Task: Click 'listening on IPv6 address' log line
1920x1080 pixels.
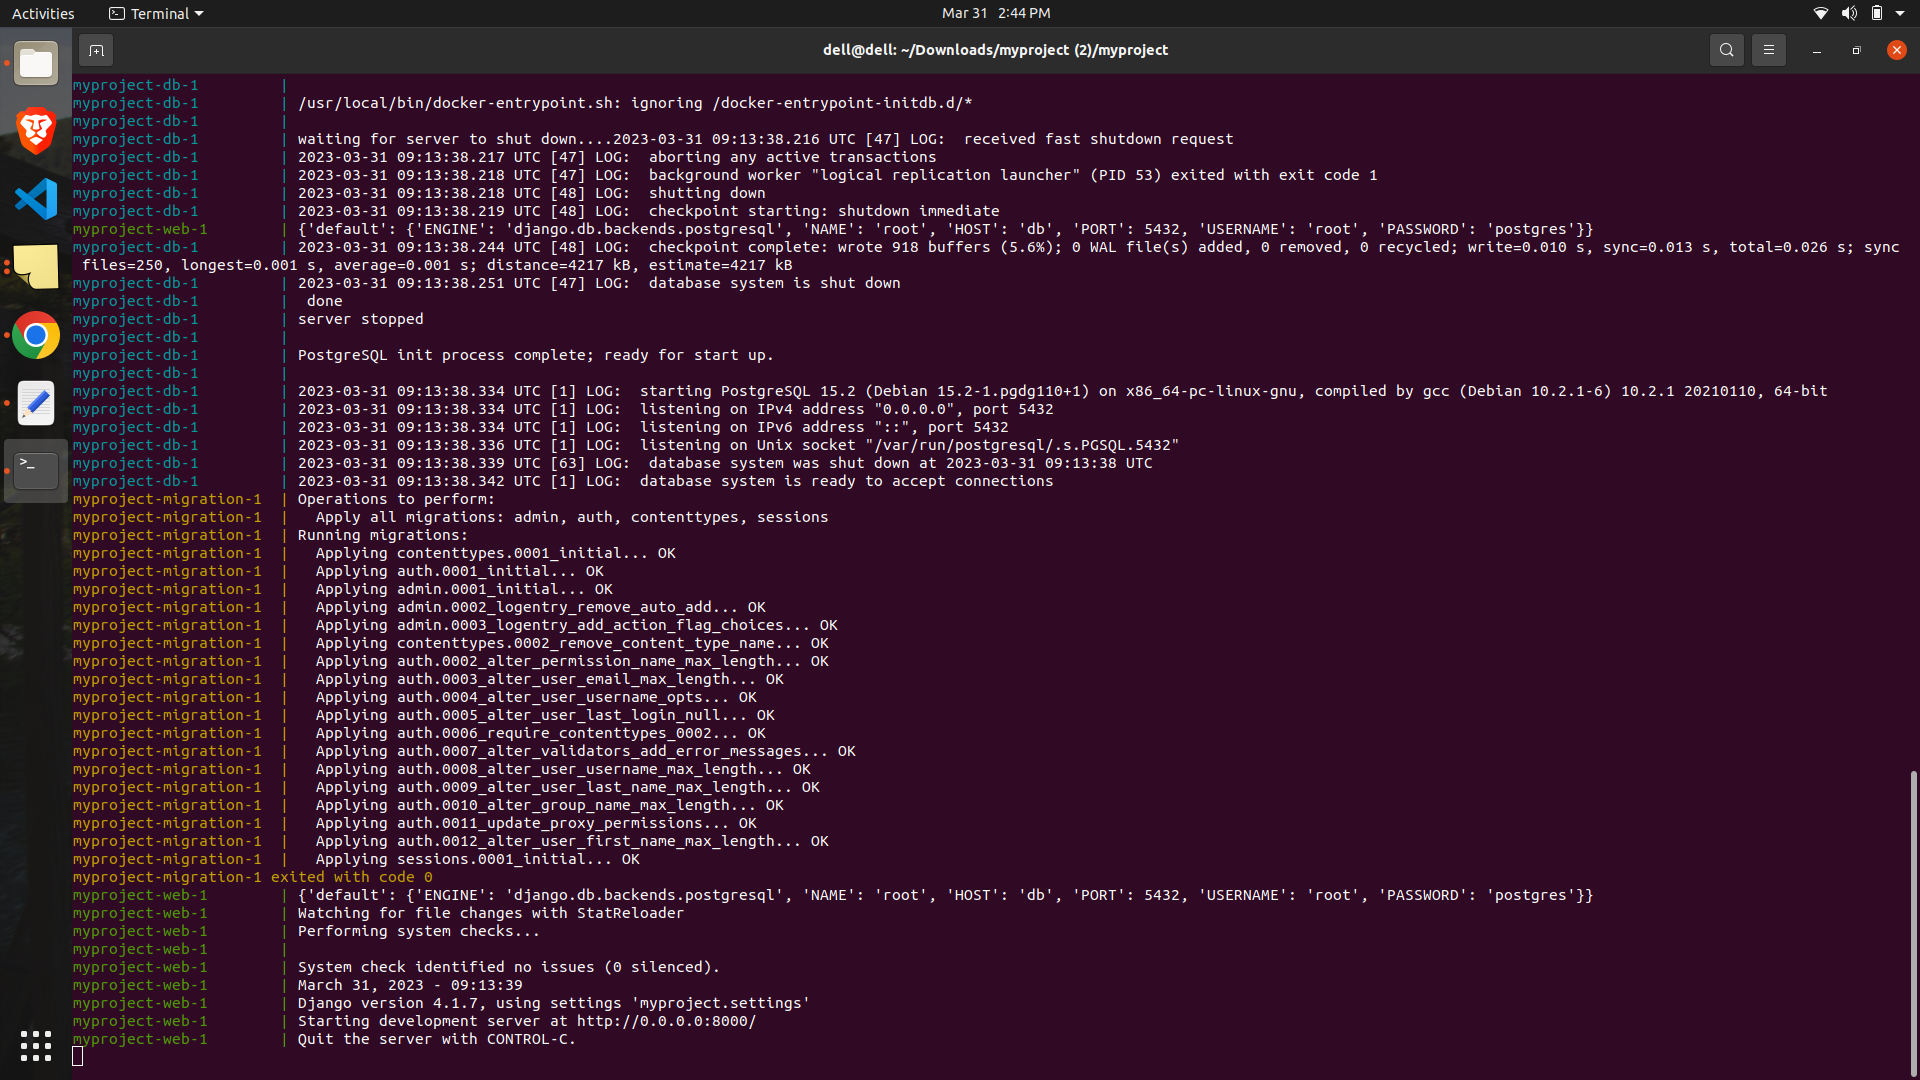Action: 653,427
